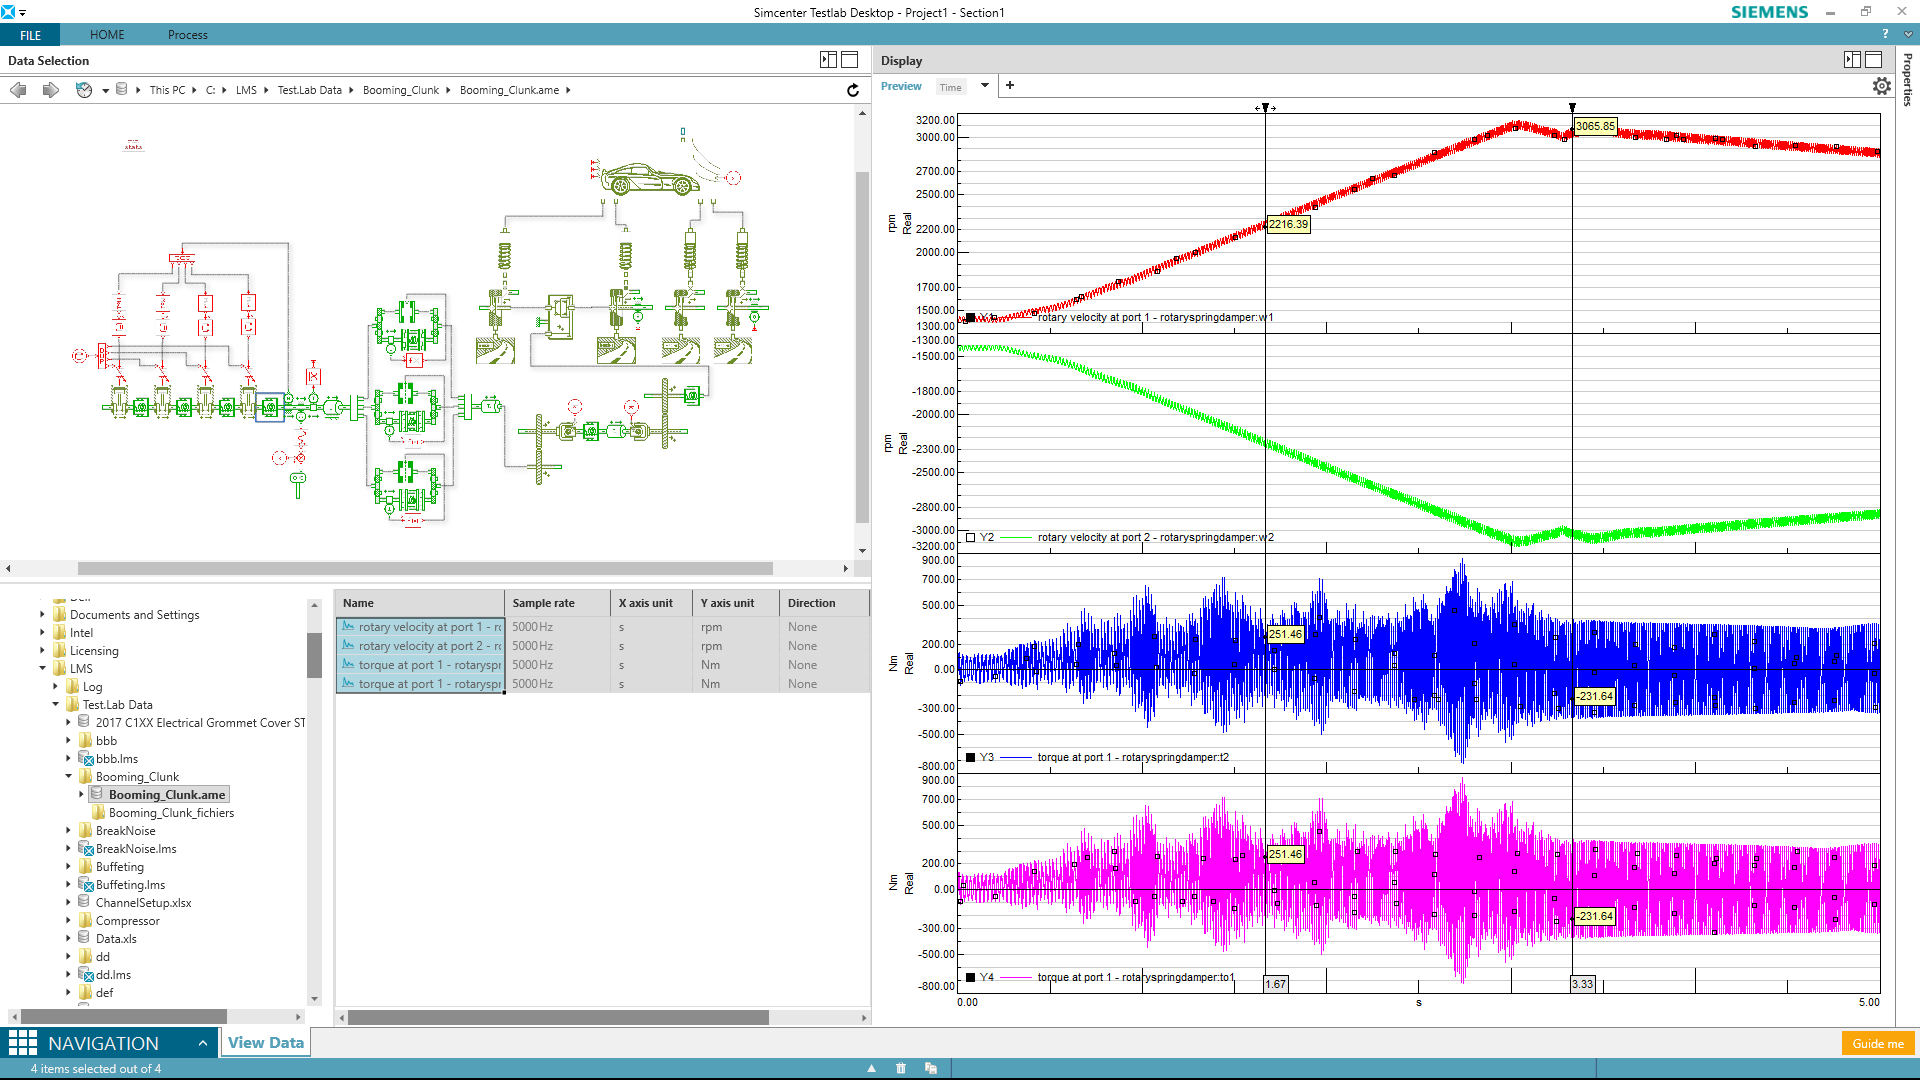This screenshot has width=1920, height=1080.
Task: Select the Compressor folder in tree
Action: (127, 921)
